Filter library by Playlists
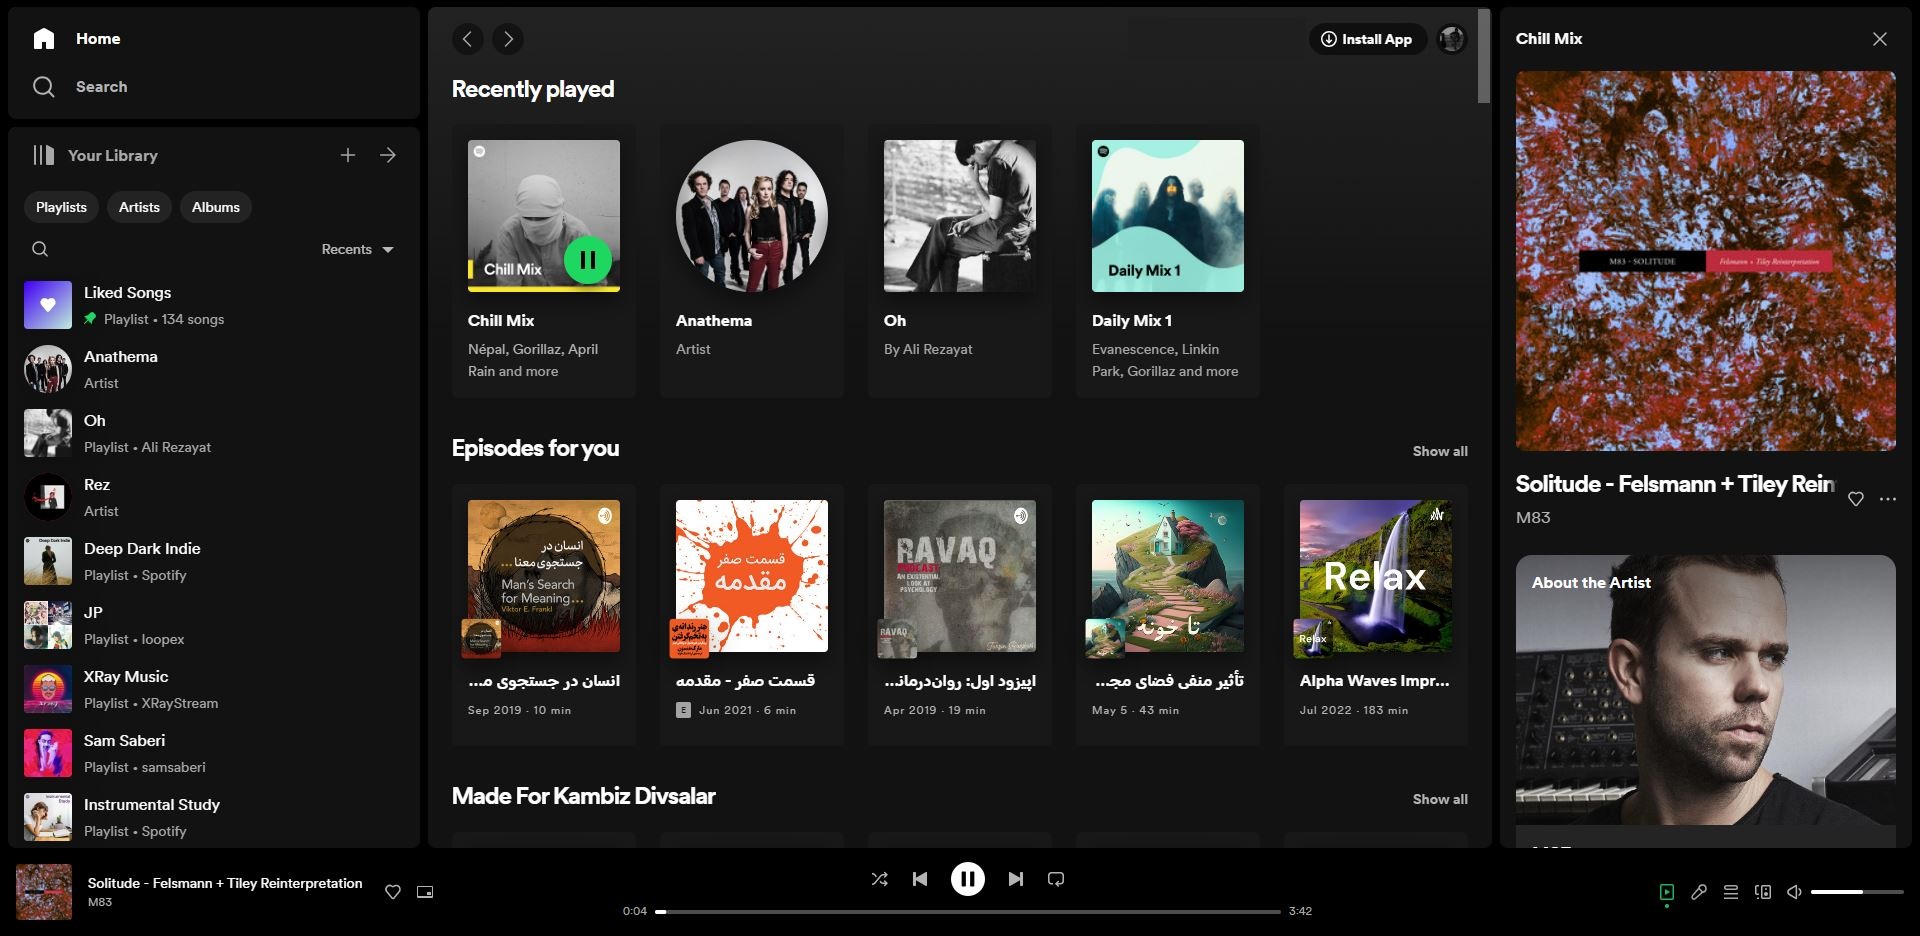1920x936 pixels. (x=61, y=207)
